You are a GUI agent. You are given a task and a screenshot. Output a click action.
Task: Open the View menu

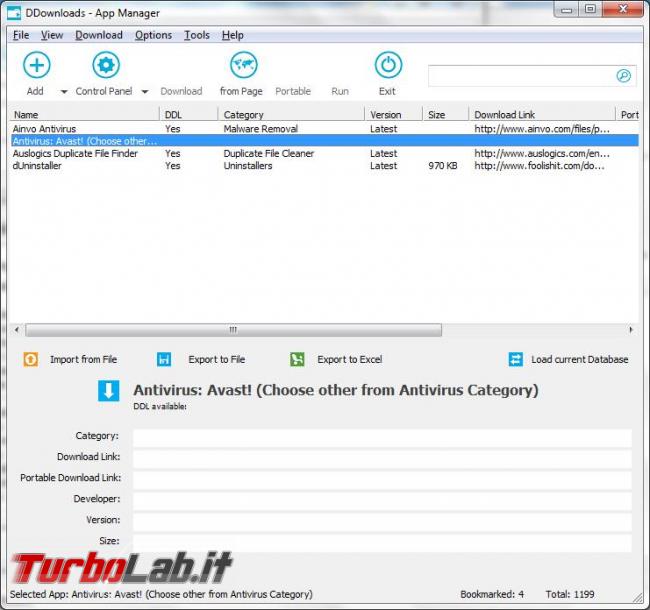tap(52, 35)
